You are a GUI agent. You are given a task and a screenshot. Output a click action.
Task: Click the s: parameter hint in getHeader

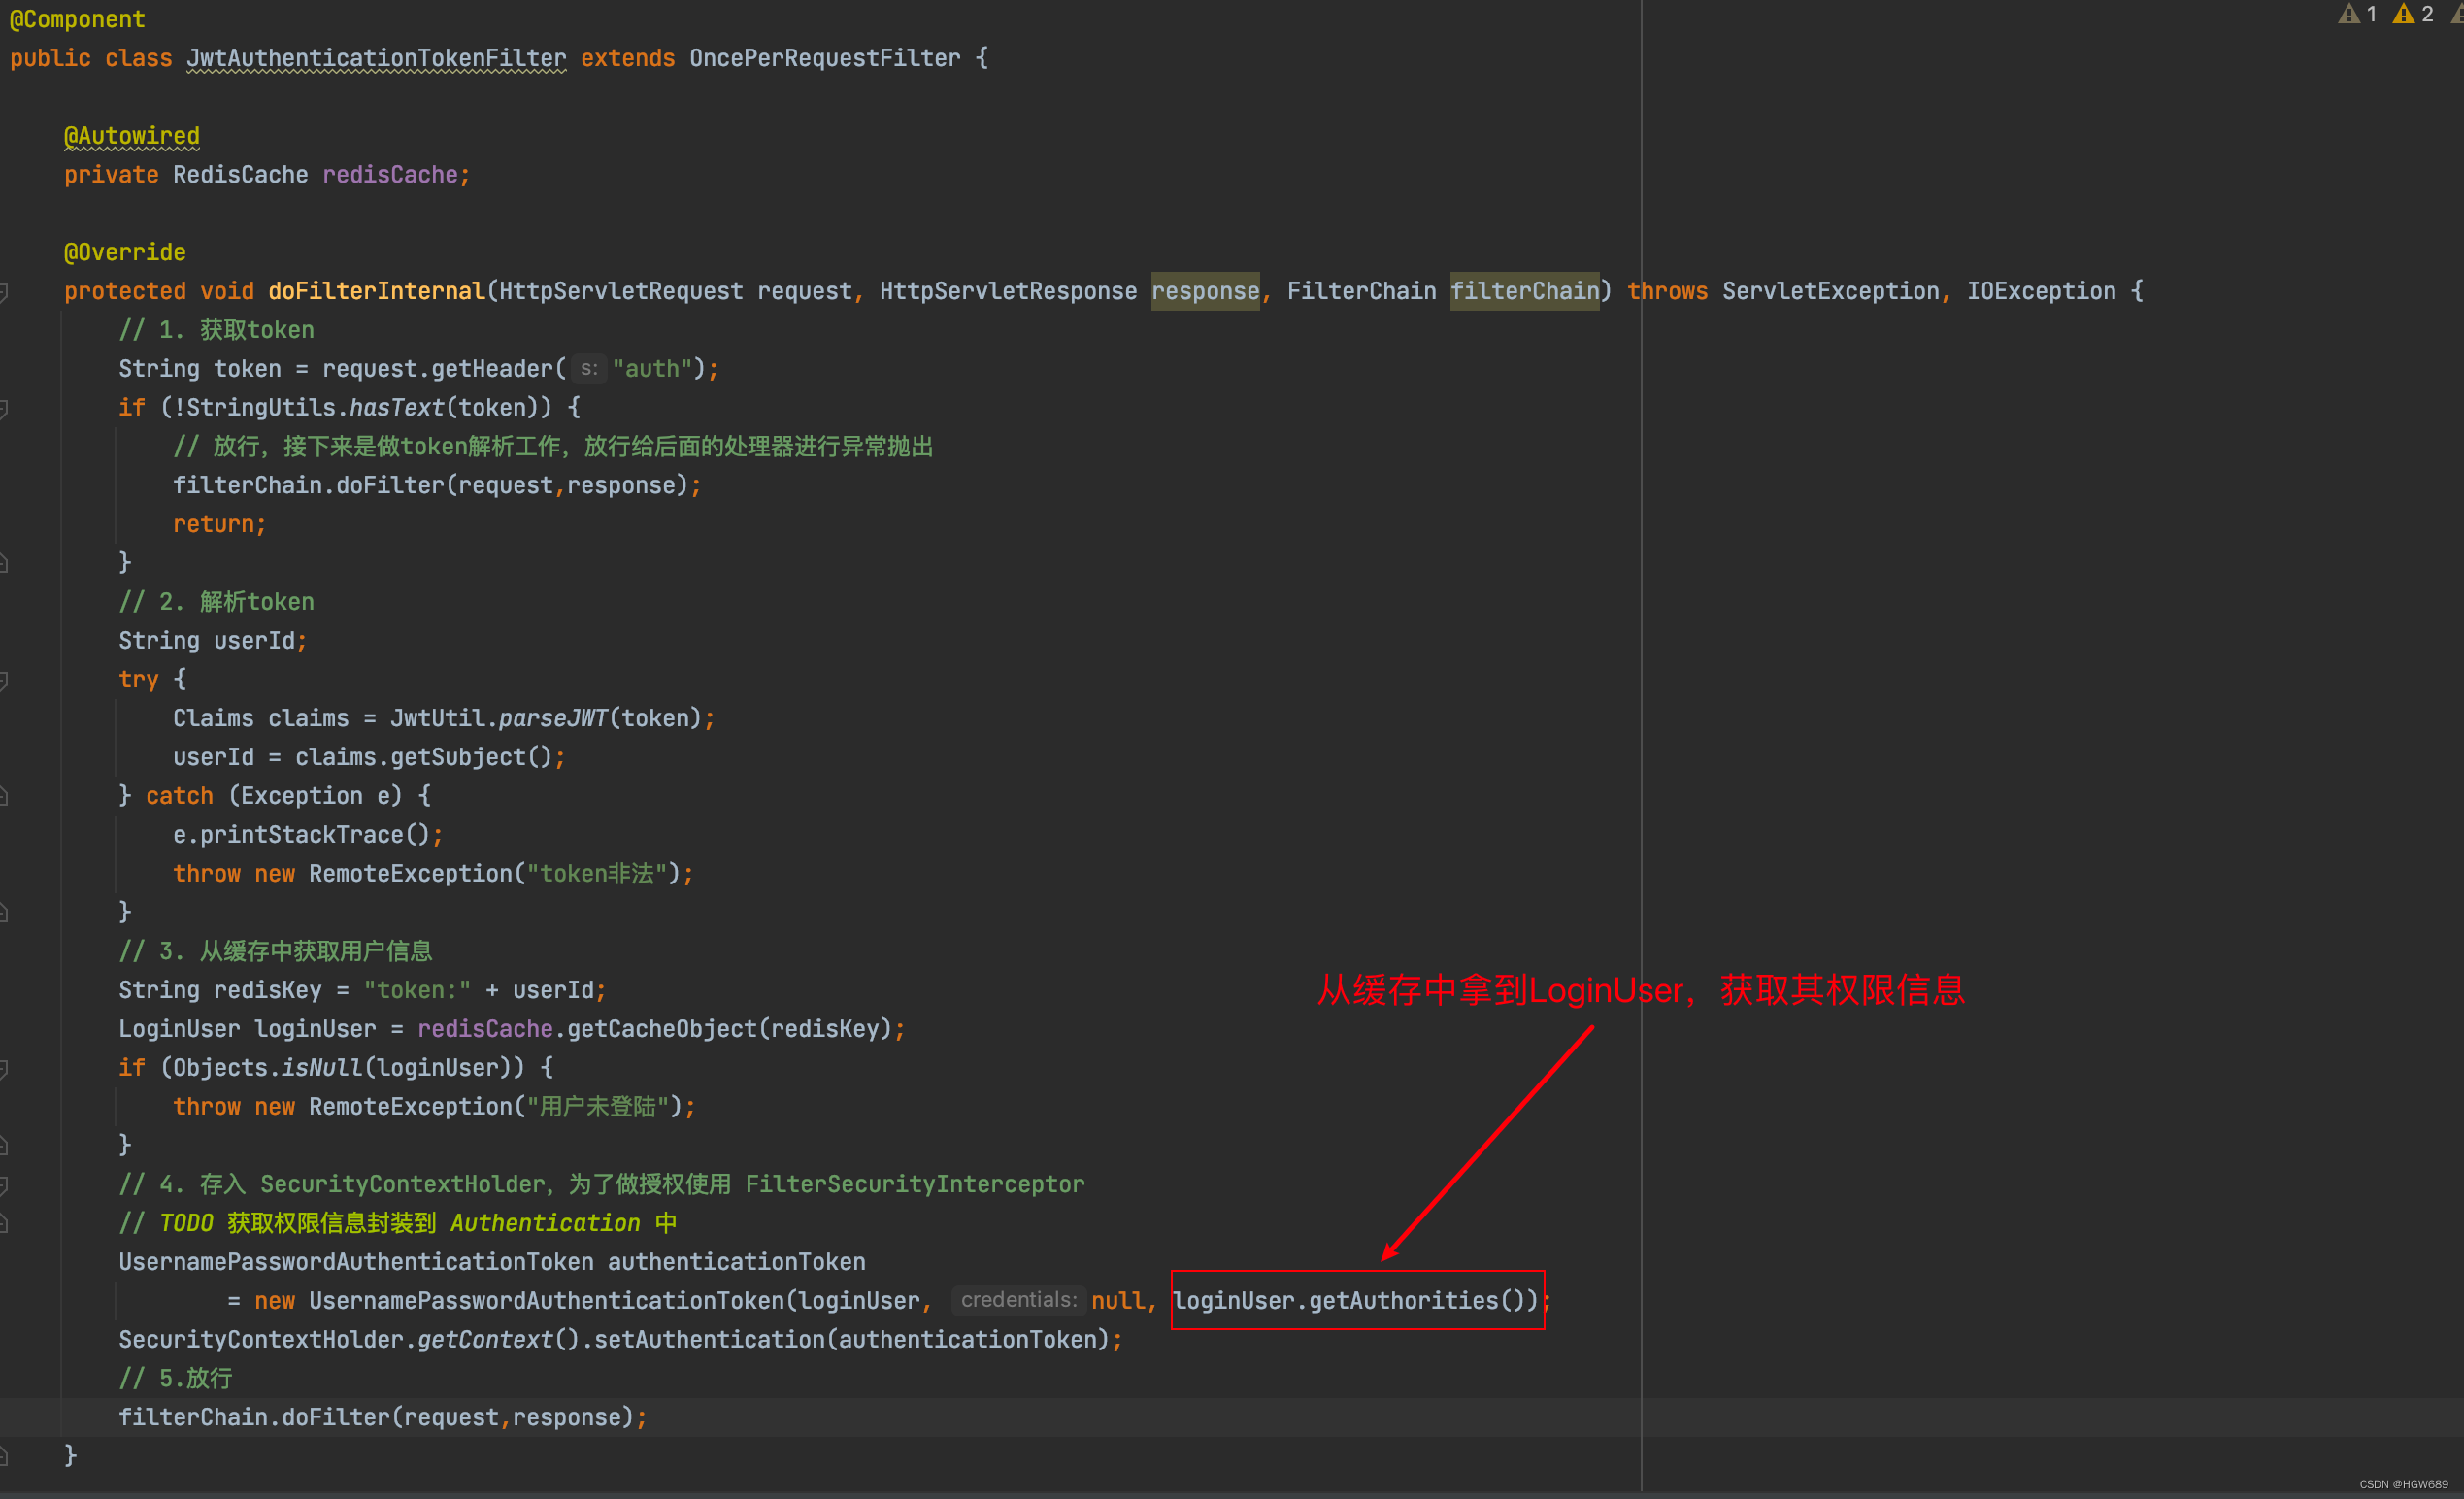[589, 369]
